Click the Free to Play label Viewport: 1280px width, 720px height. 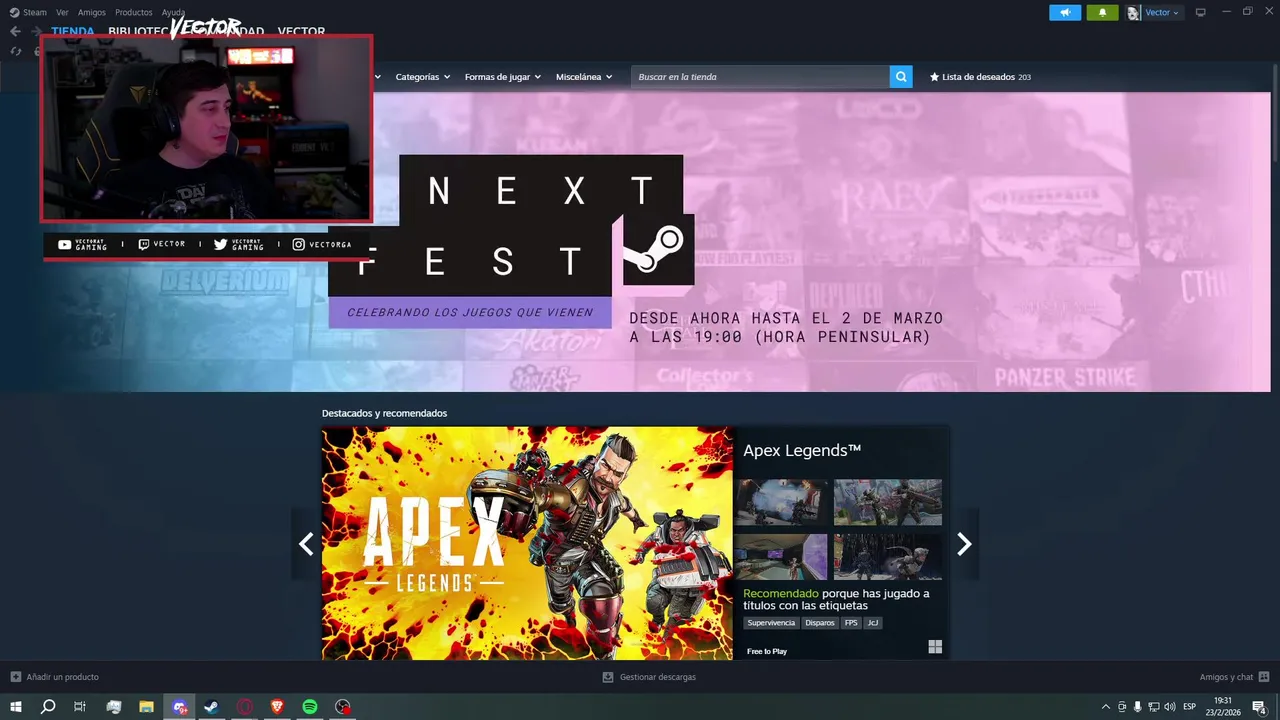(767, 651)
